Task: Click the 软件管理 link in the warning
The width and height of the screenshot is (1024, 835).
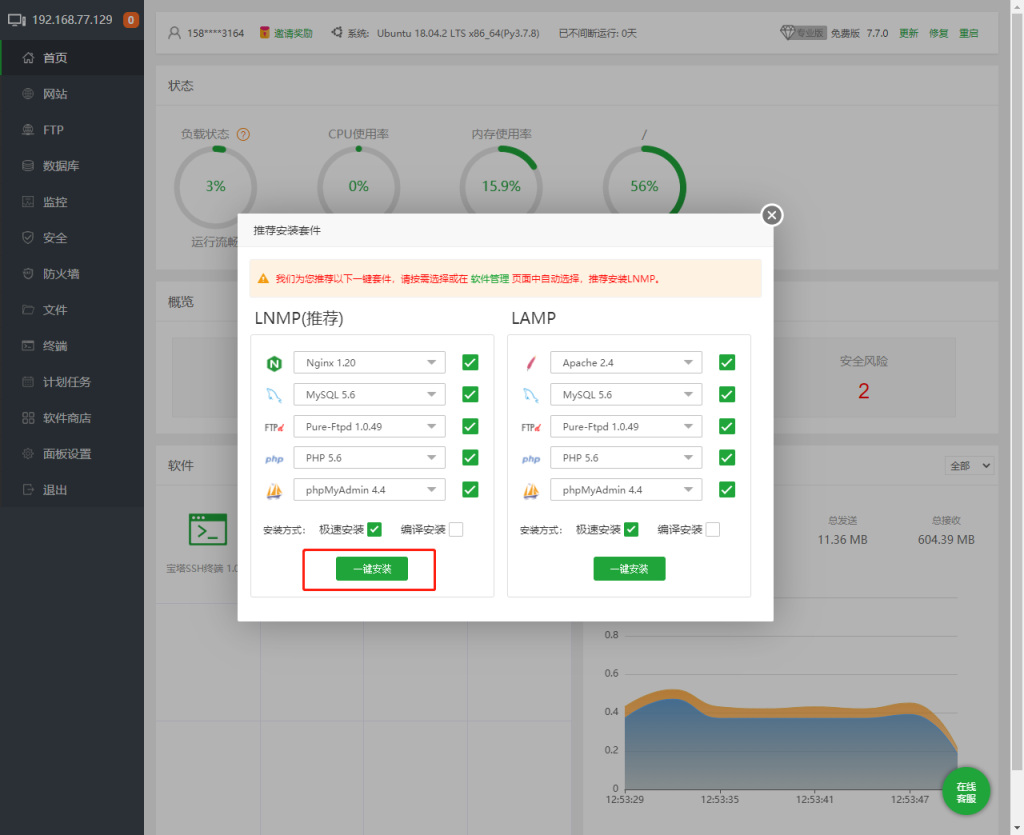Action: pos(490,279)
